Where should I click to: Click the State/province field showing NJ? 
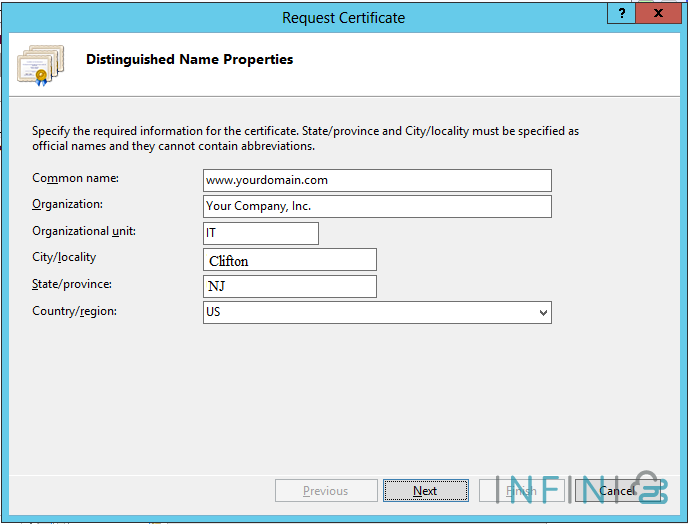point(289,286)
